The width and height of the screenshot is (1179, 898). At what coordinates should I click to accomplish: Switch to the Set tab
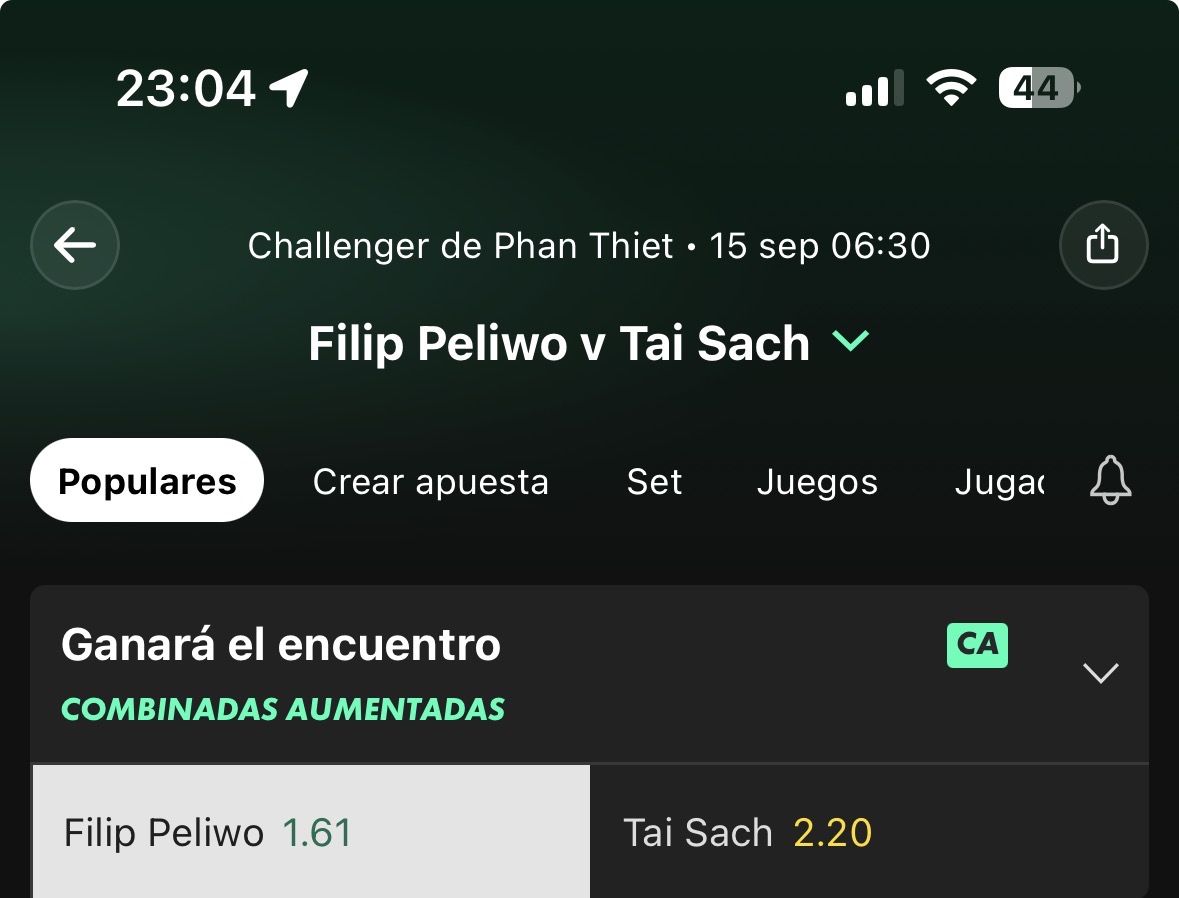pyautogui.click(x=654, y=482)
